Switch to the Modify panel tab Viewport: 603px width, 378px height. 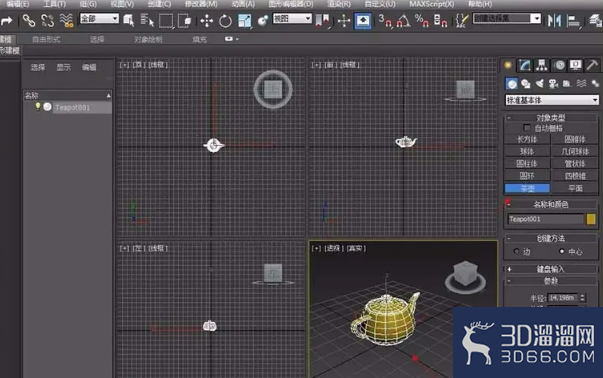(525, 65)
